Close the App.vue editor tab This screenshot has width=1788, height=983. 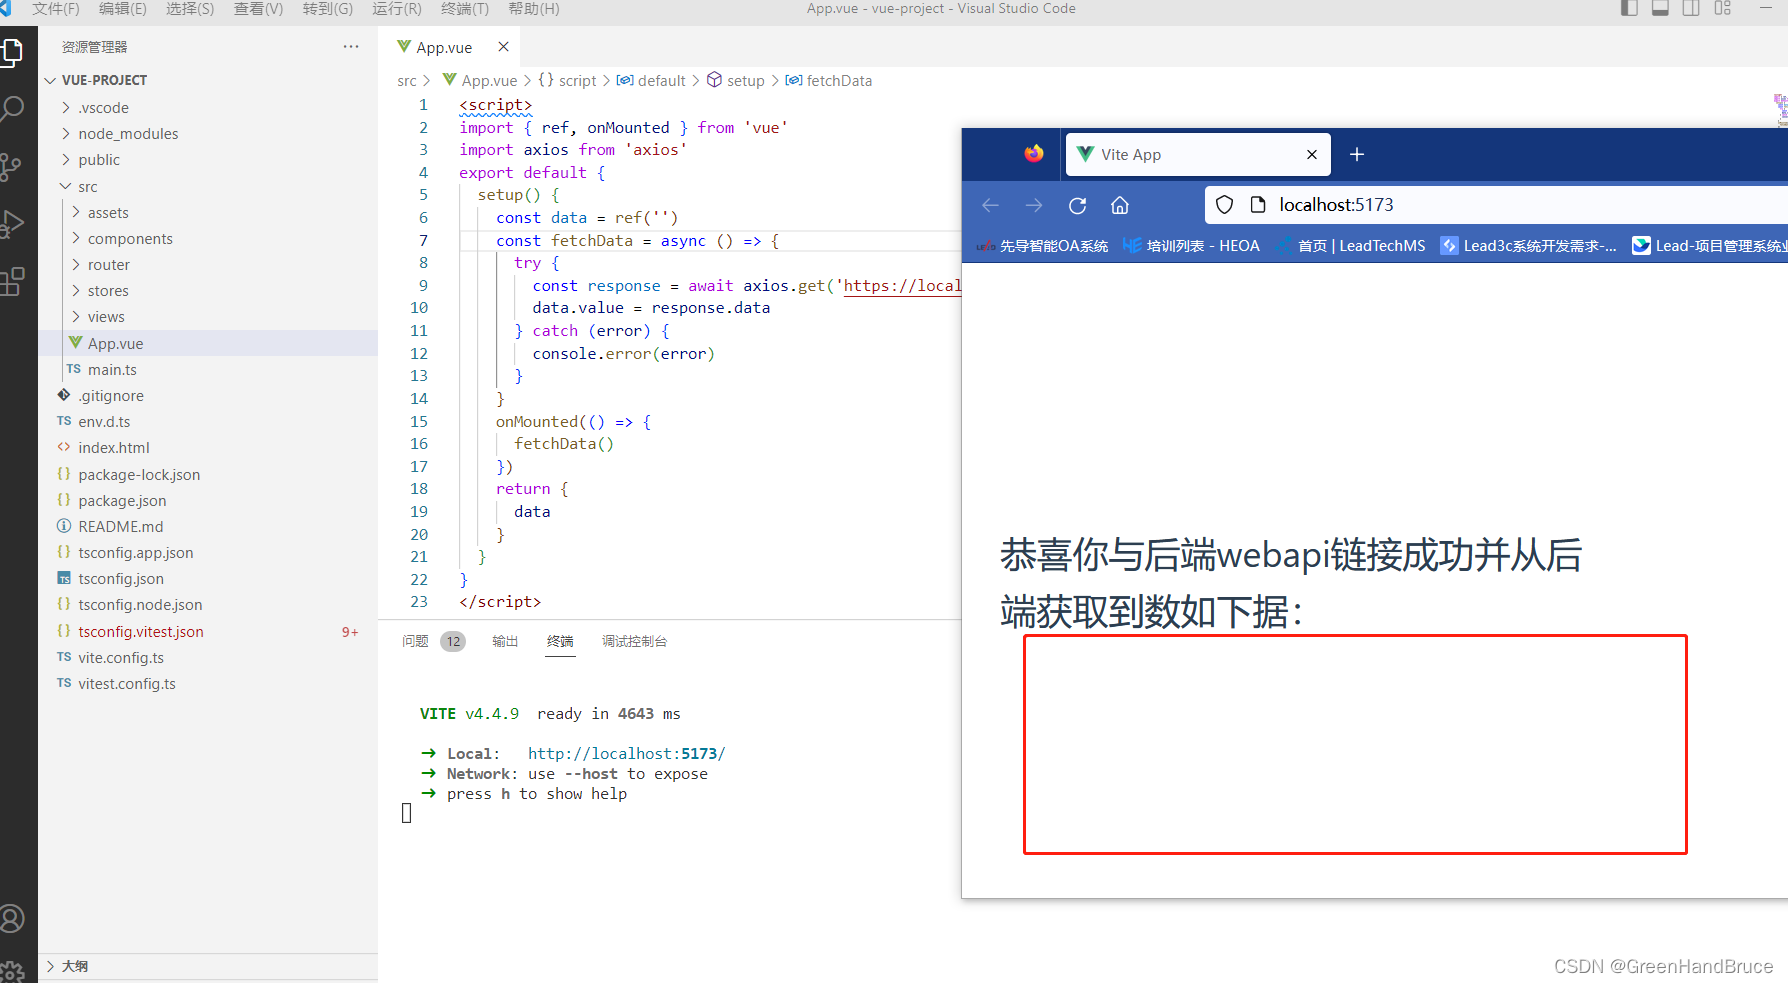503,47
